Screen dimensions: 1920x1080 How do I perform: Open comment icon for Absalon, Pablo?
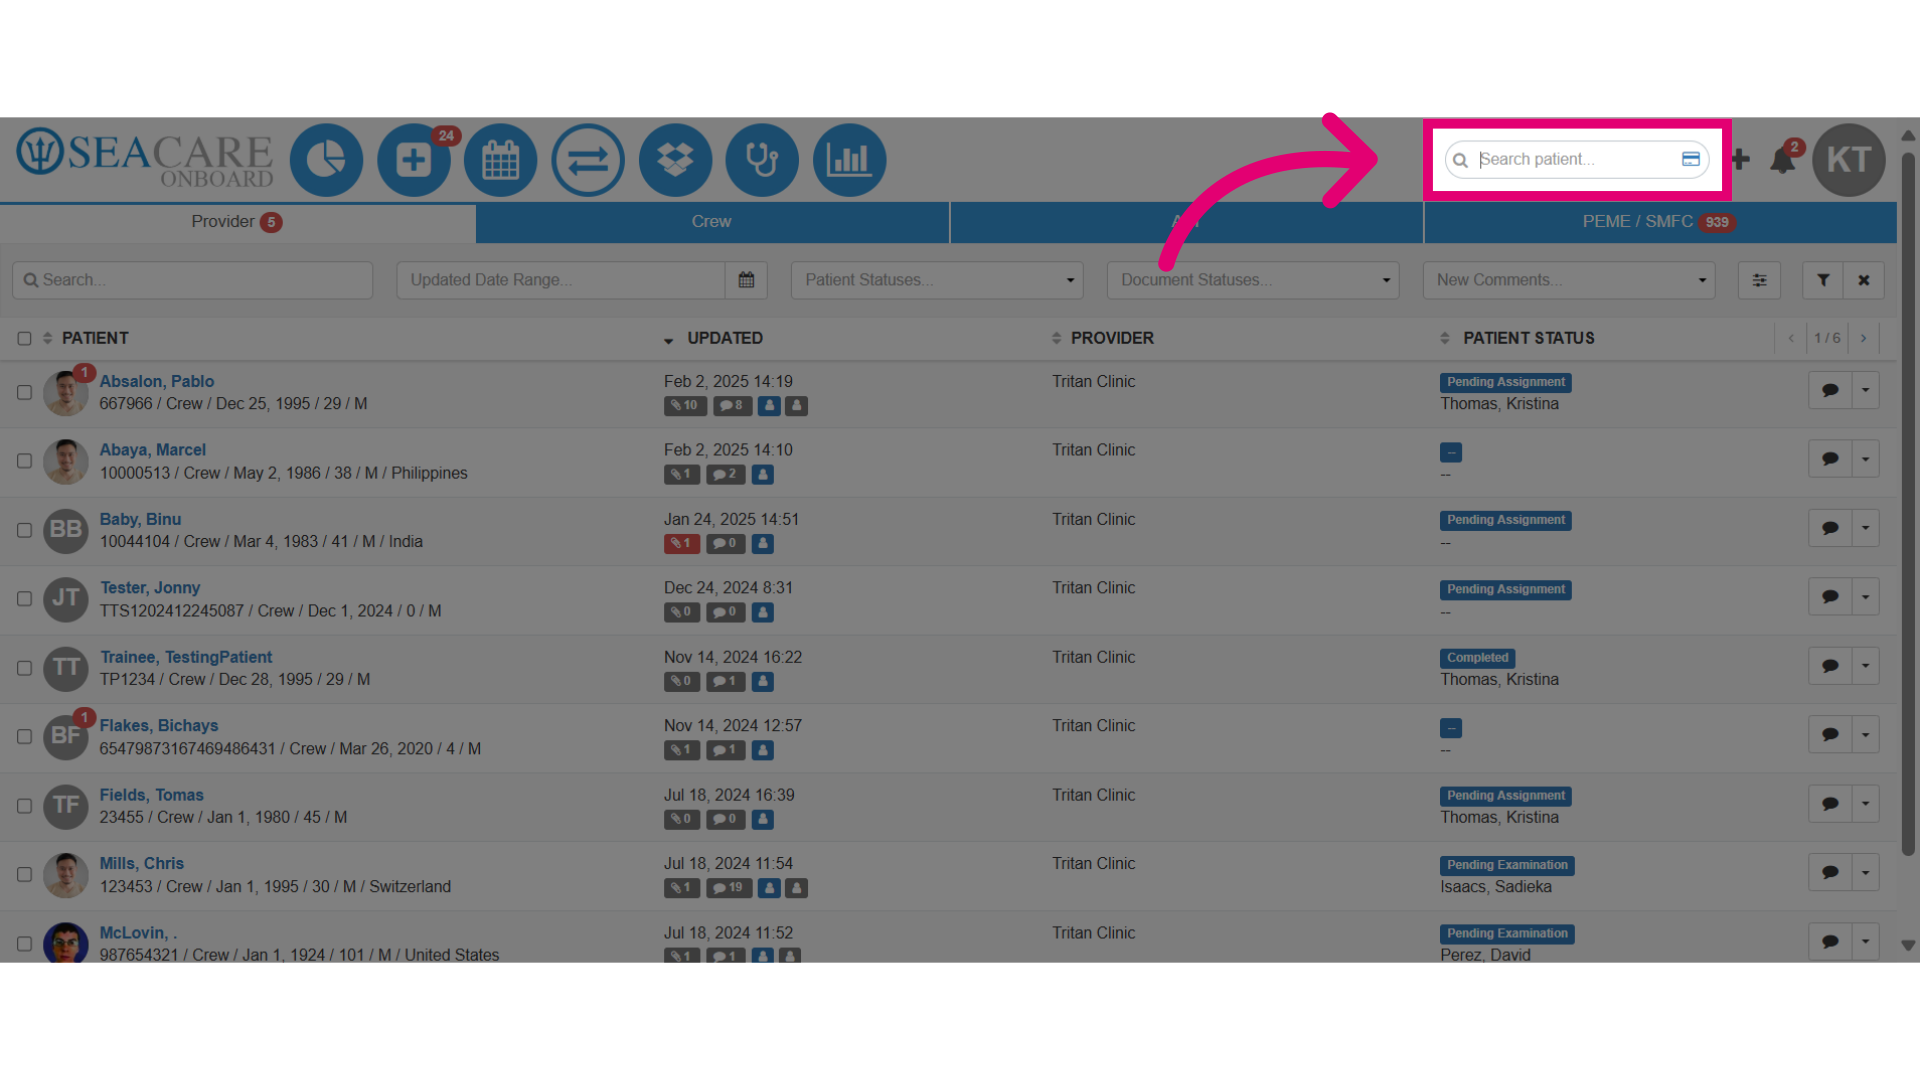pos(1830,390)
